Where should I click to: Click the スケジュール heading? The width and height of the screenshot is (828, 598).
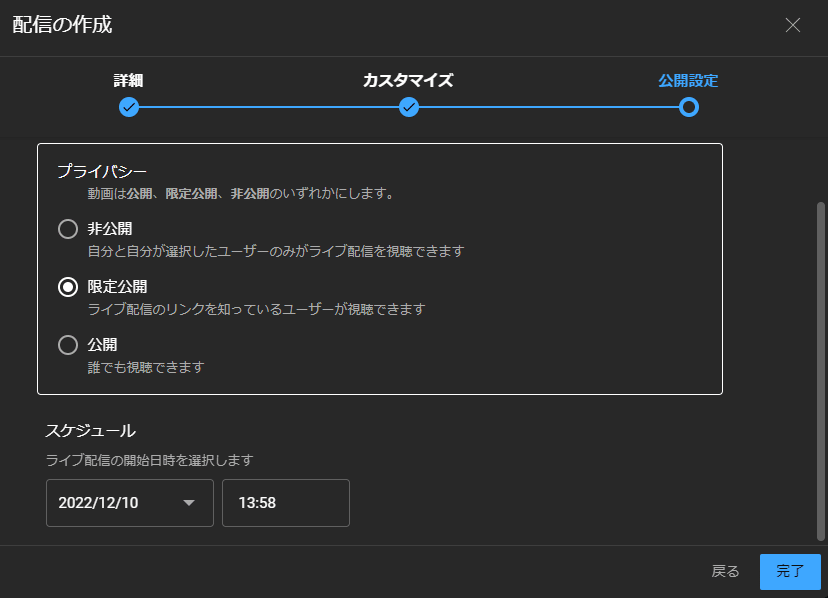pyautogui.click(x=90, y=431)
